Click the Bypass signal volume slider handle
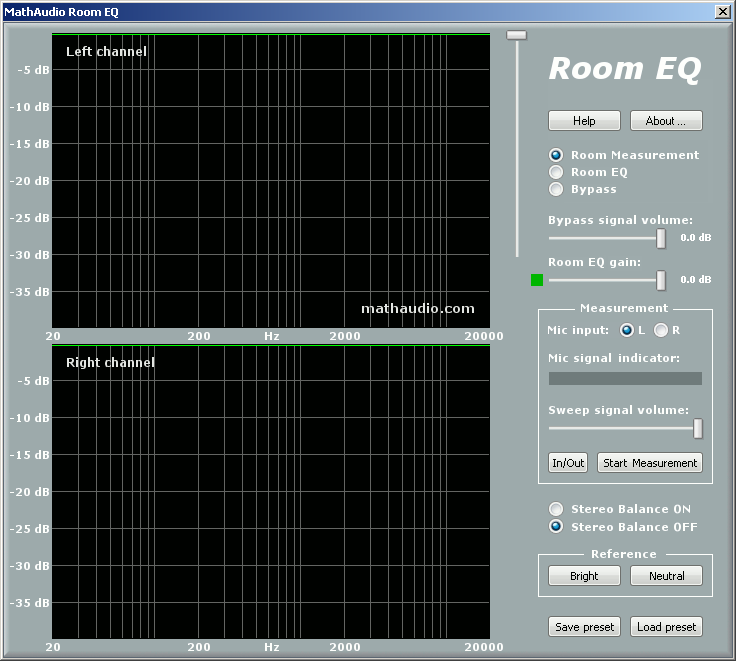 click(x=661, y=238)
